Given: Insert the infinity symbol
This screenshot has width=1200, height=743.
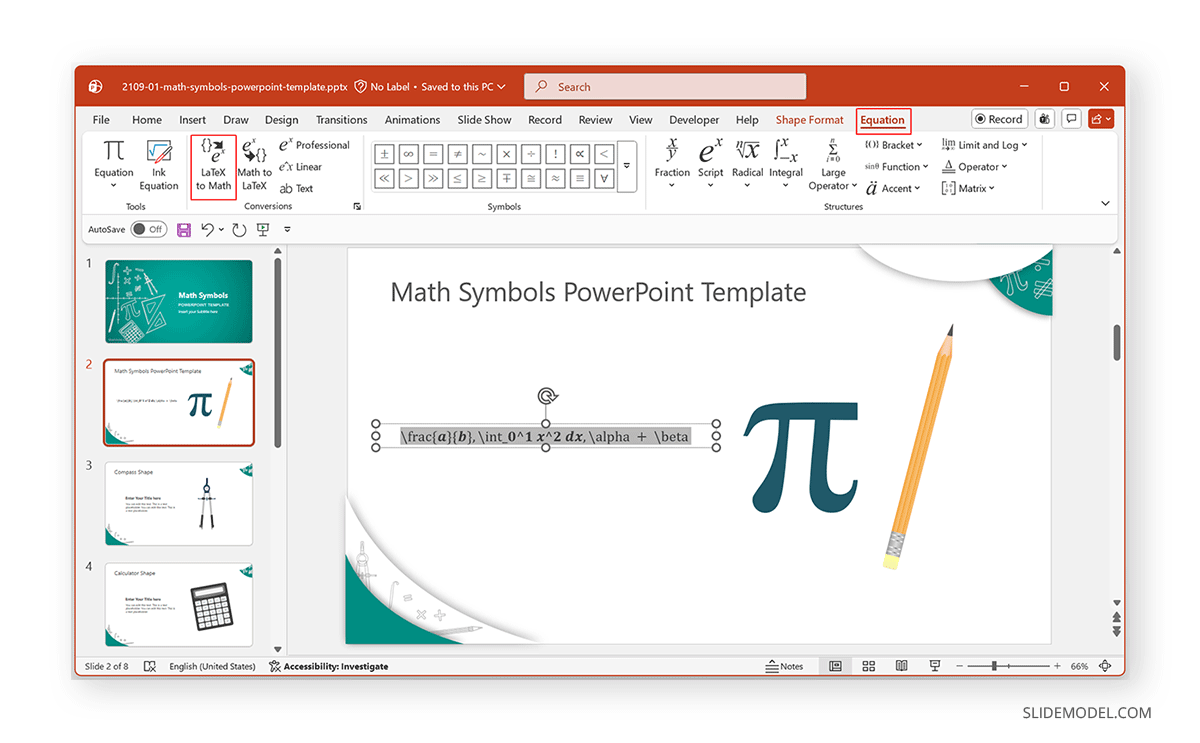Looking at the screenshot, I should point(409,154).
